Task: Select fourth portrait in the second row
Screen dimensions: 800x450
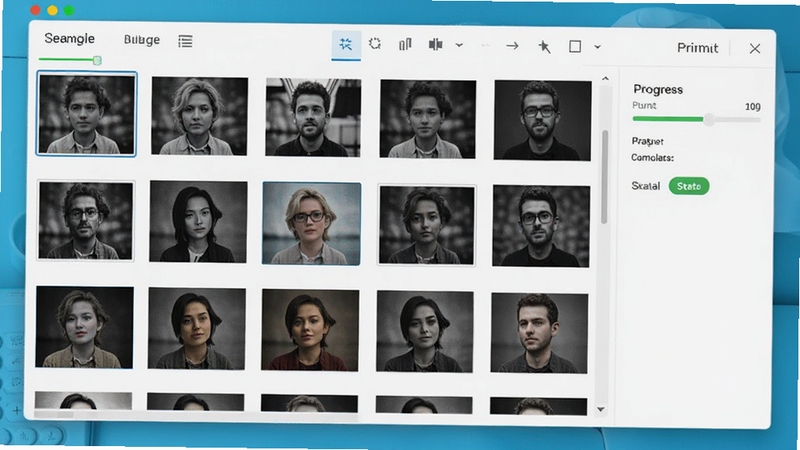Action: (427, 225)
